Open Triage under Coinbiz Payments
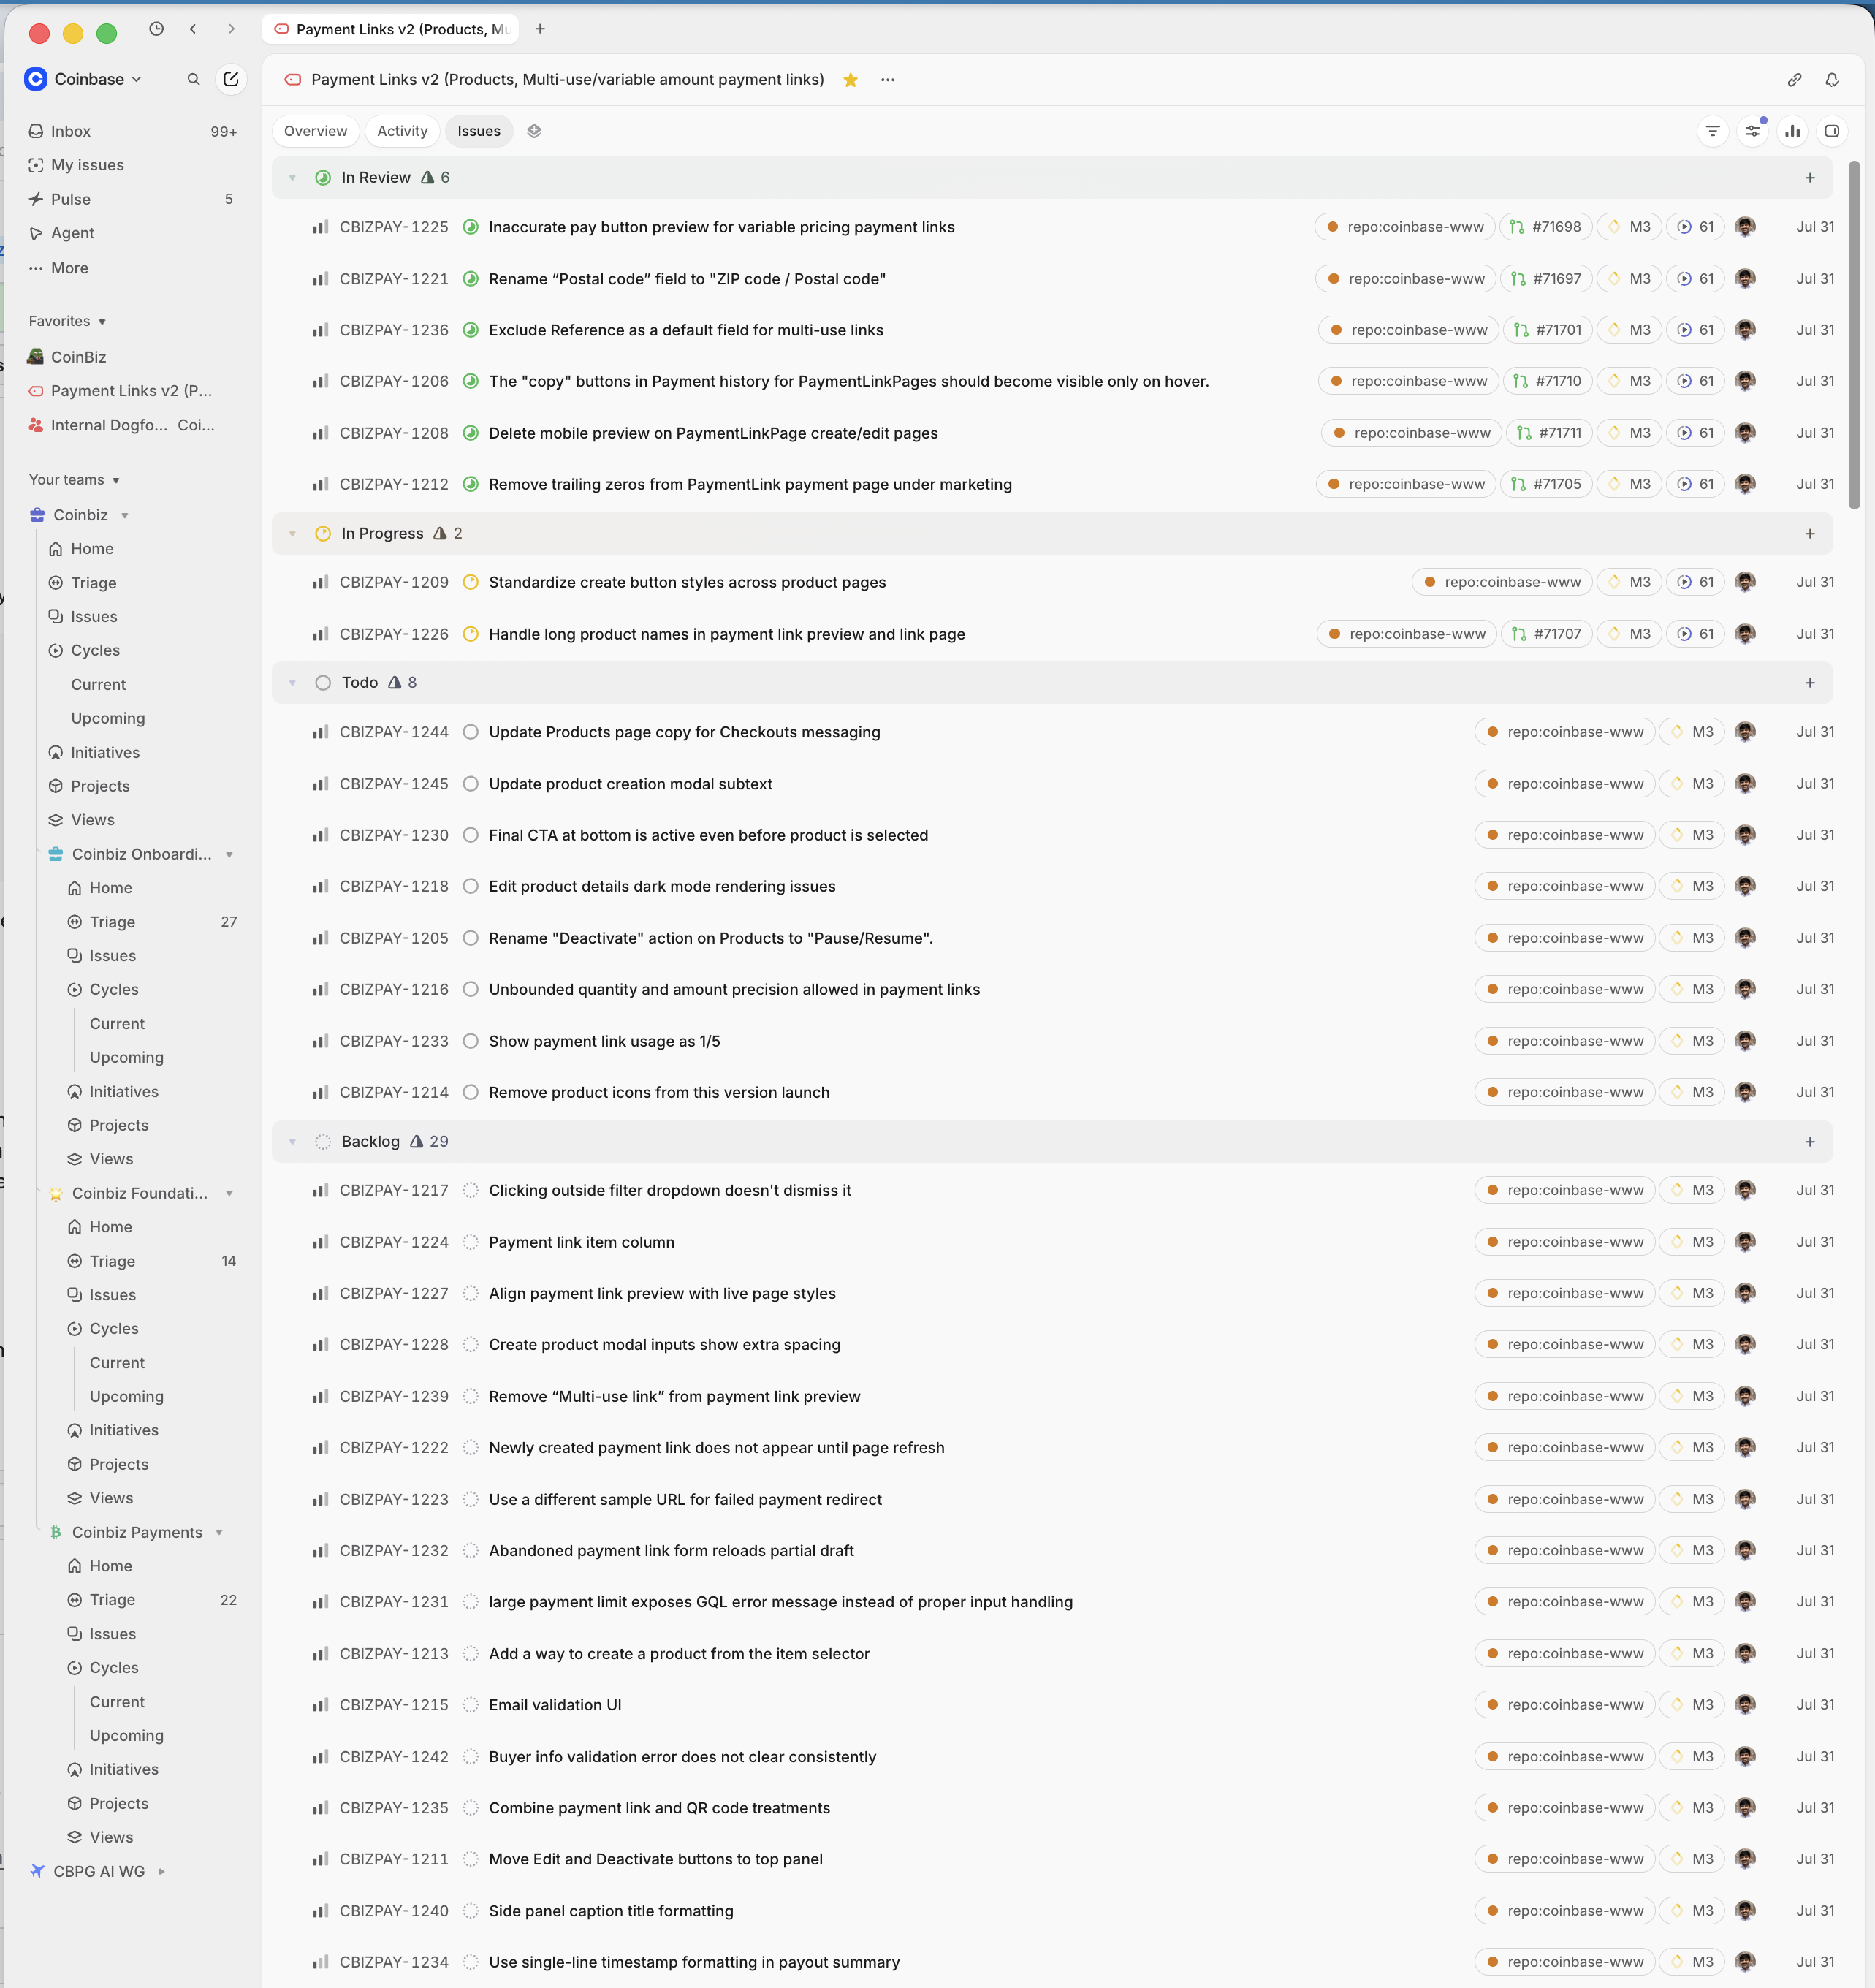Viewport: 1875px width, 1988px height. (112, 1600)
